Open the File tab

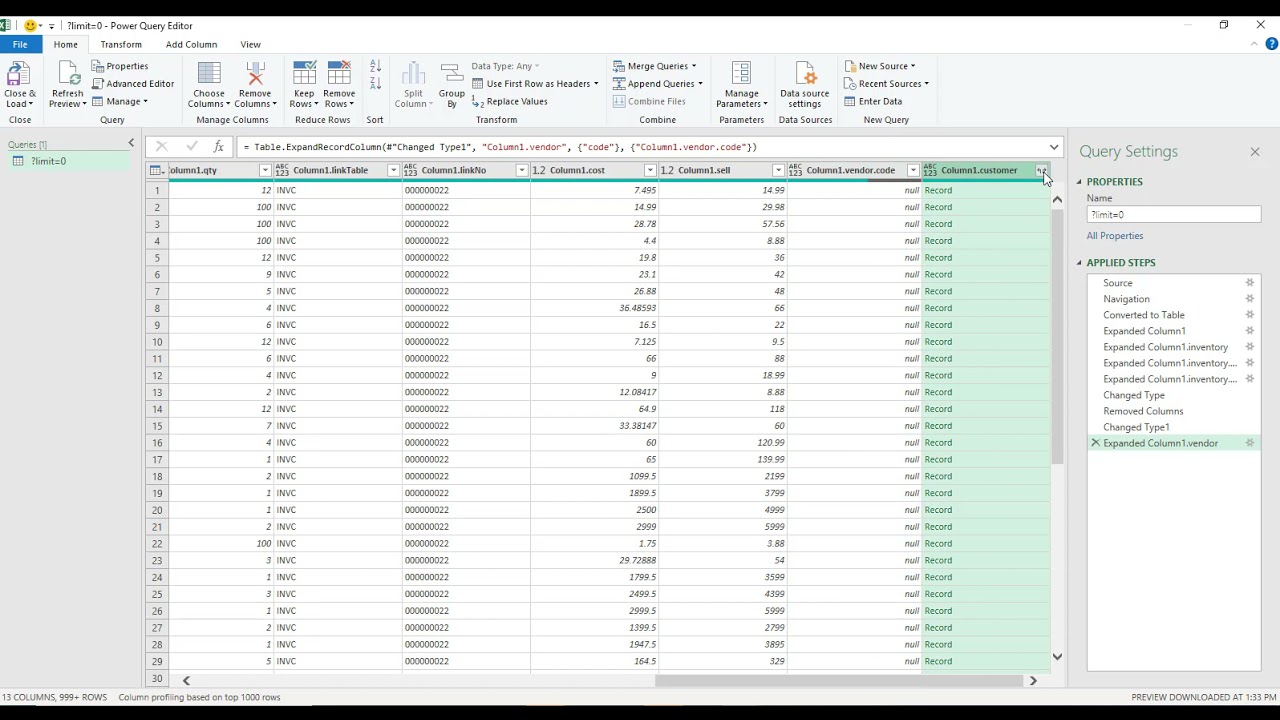20,45
